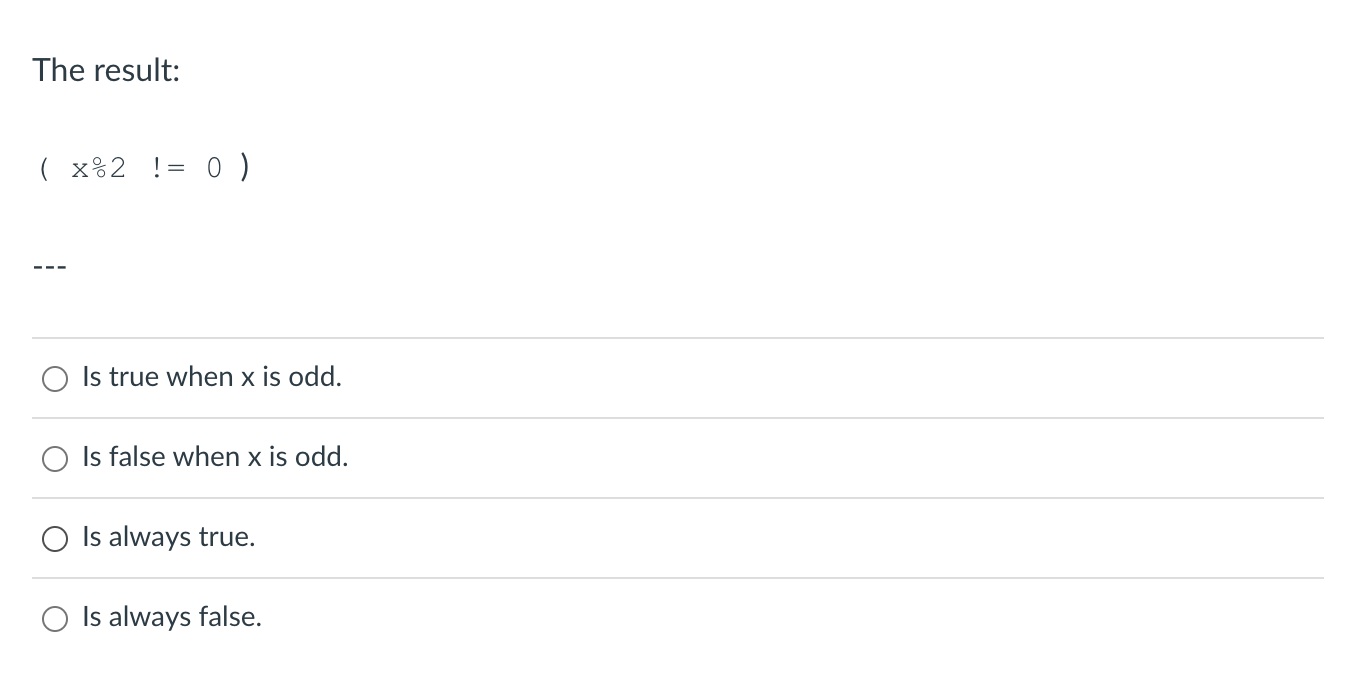Click the '0' in the code expression
Viewport: 1360px width, 688px height.
tap(213, 168)
